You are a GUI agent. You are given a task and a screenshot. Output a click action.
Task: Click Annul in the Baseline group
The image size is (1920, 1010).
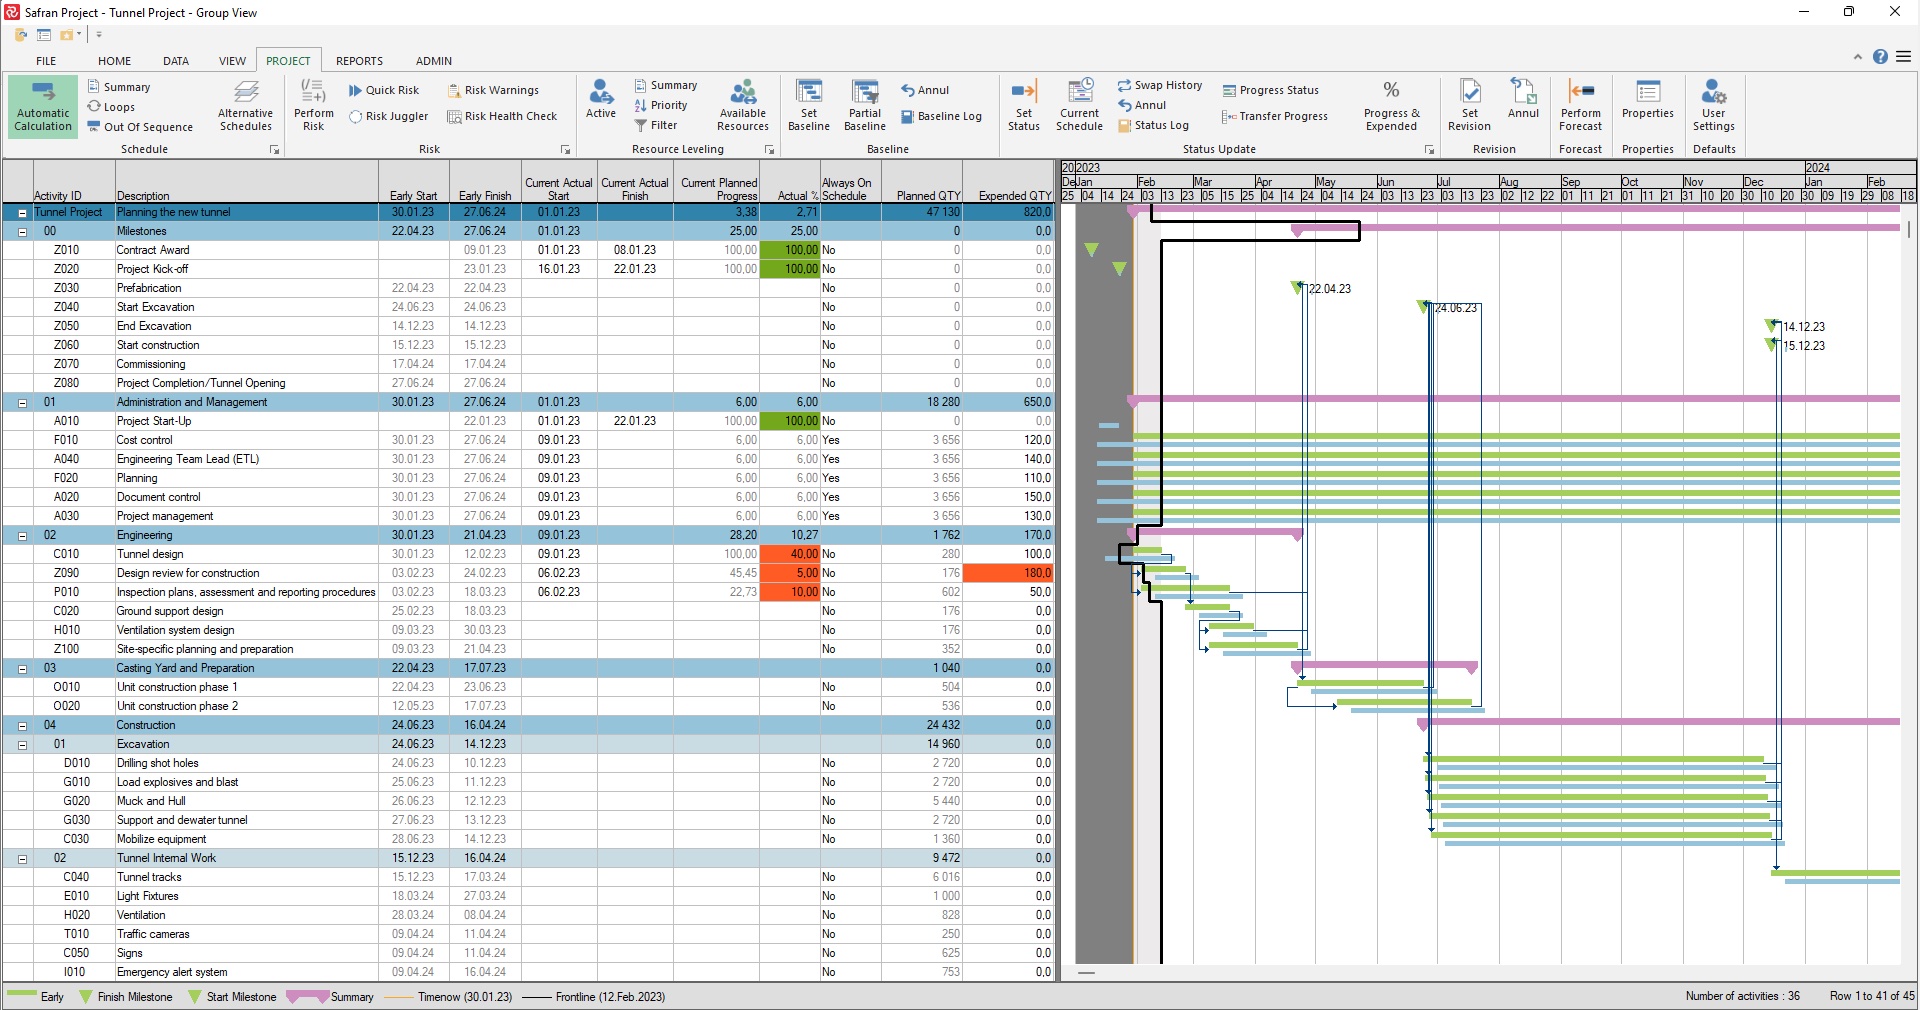925,90
